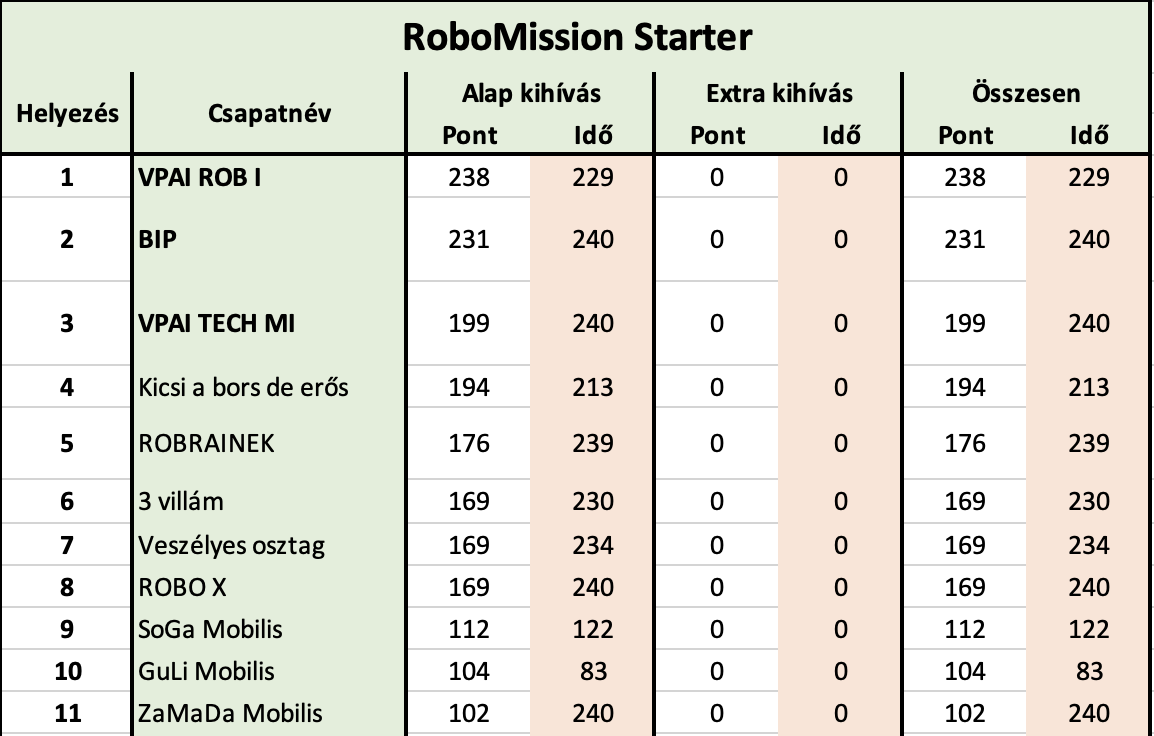
Task: Select the Kicsi a bors de erős cell
Action: click(x=269, y=387)
